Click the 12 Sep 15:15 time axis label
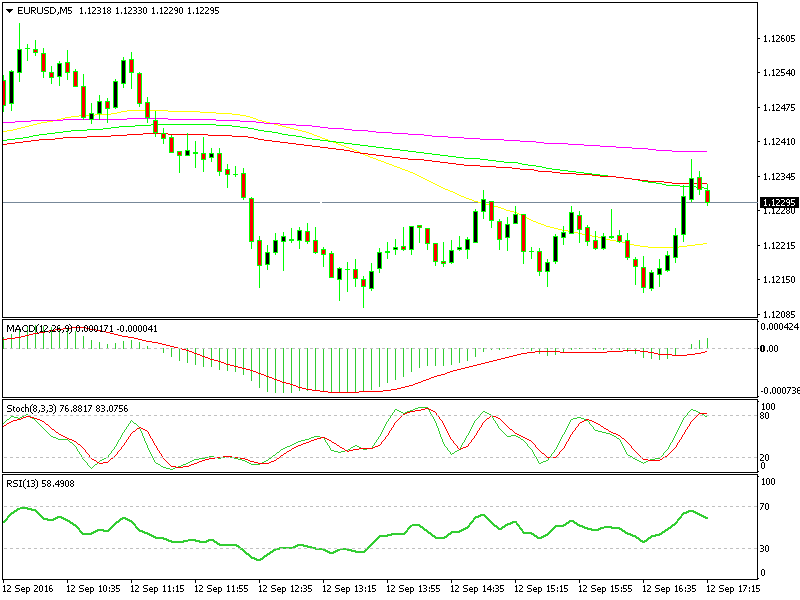800x600 pixels. click(x=541, y=589)
